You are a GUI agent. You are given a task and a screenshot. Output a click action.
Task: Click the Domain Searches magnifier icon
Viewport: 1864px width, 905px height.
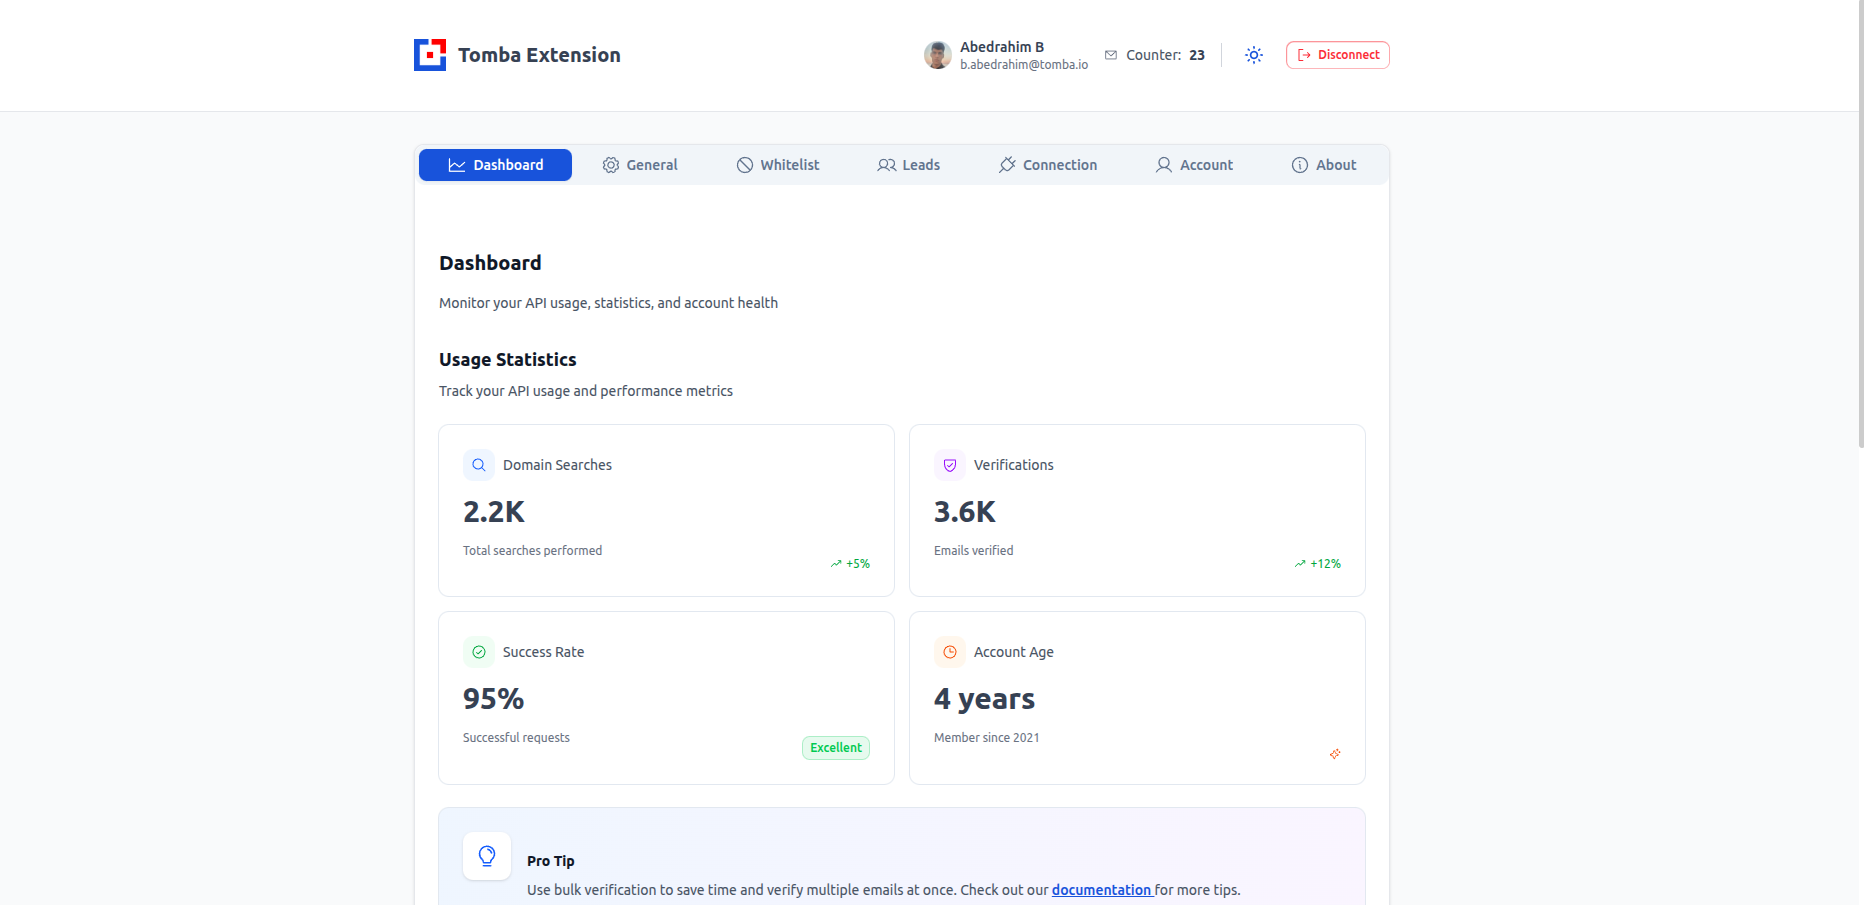click(x=479, y=465)
